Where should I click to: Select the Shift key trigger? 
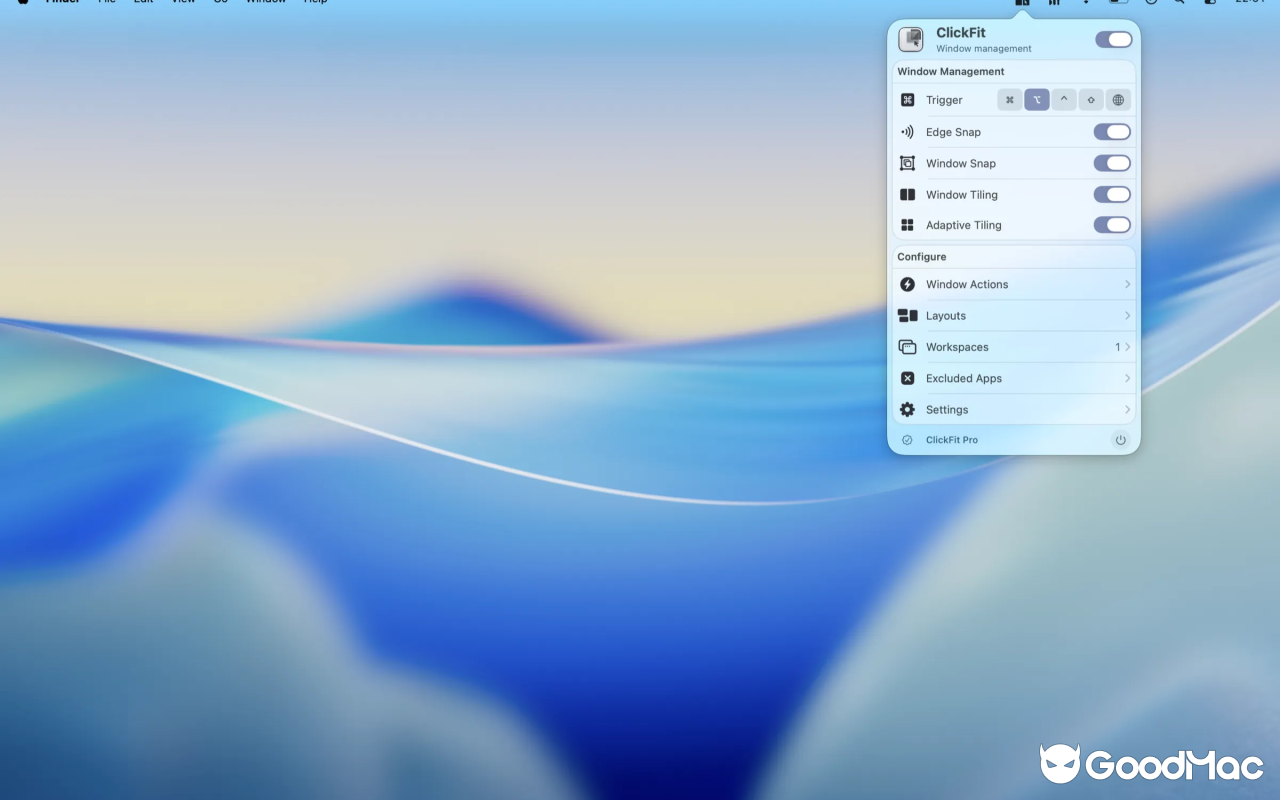click(x=1091, y=100)
